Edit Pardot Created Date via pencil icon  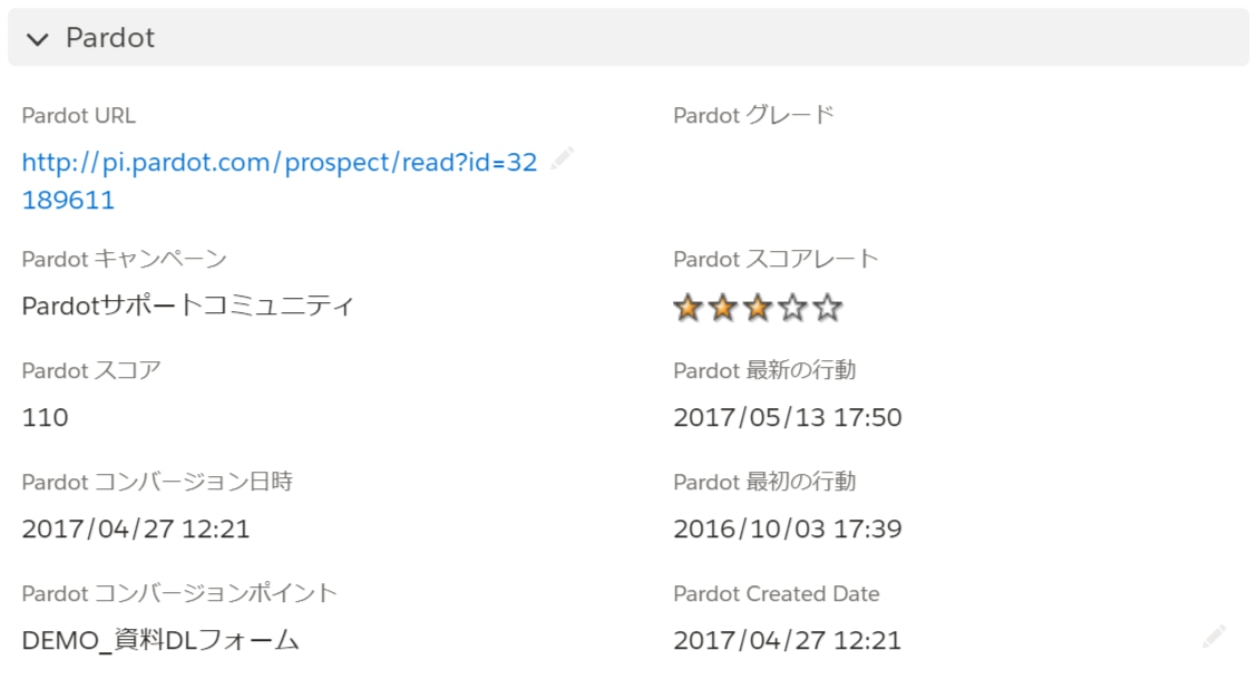[x=1214, y=636]
